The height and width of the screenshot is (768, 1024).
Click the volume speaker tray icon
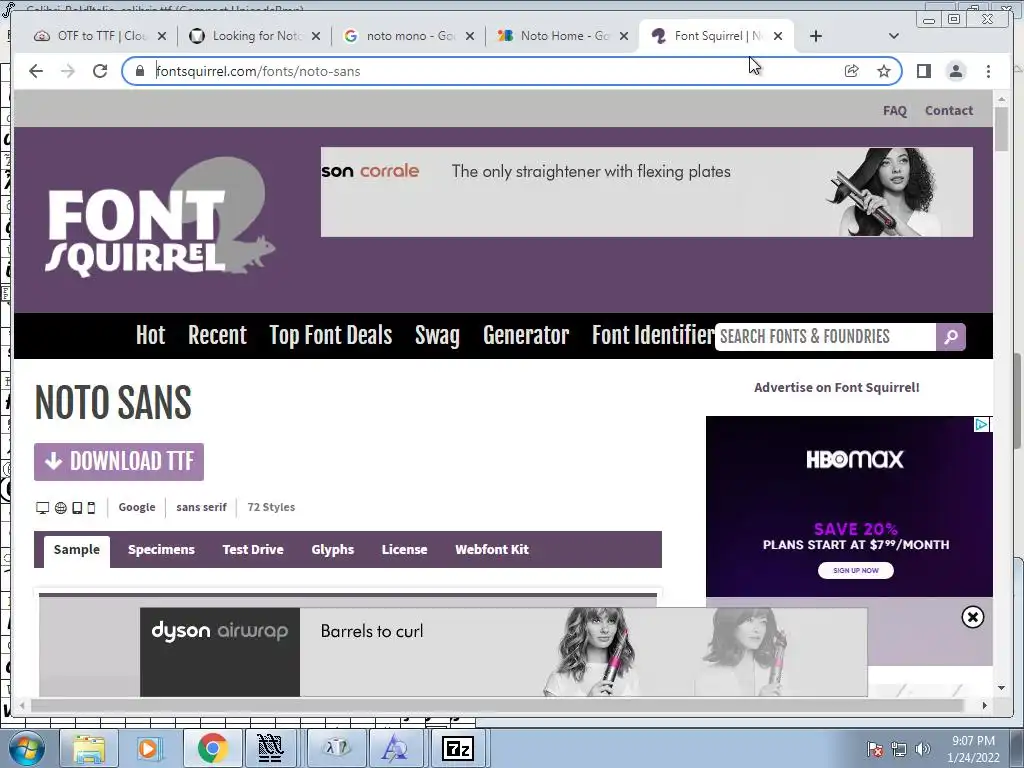coord(922,749)
